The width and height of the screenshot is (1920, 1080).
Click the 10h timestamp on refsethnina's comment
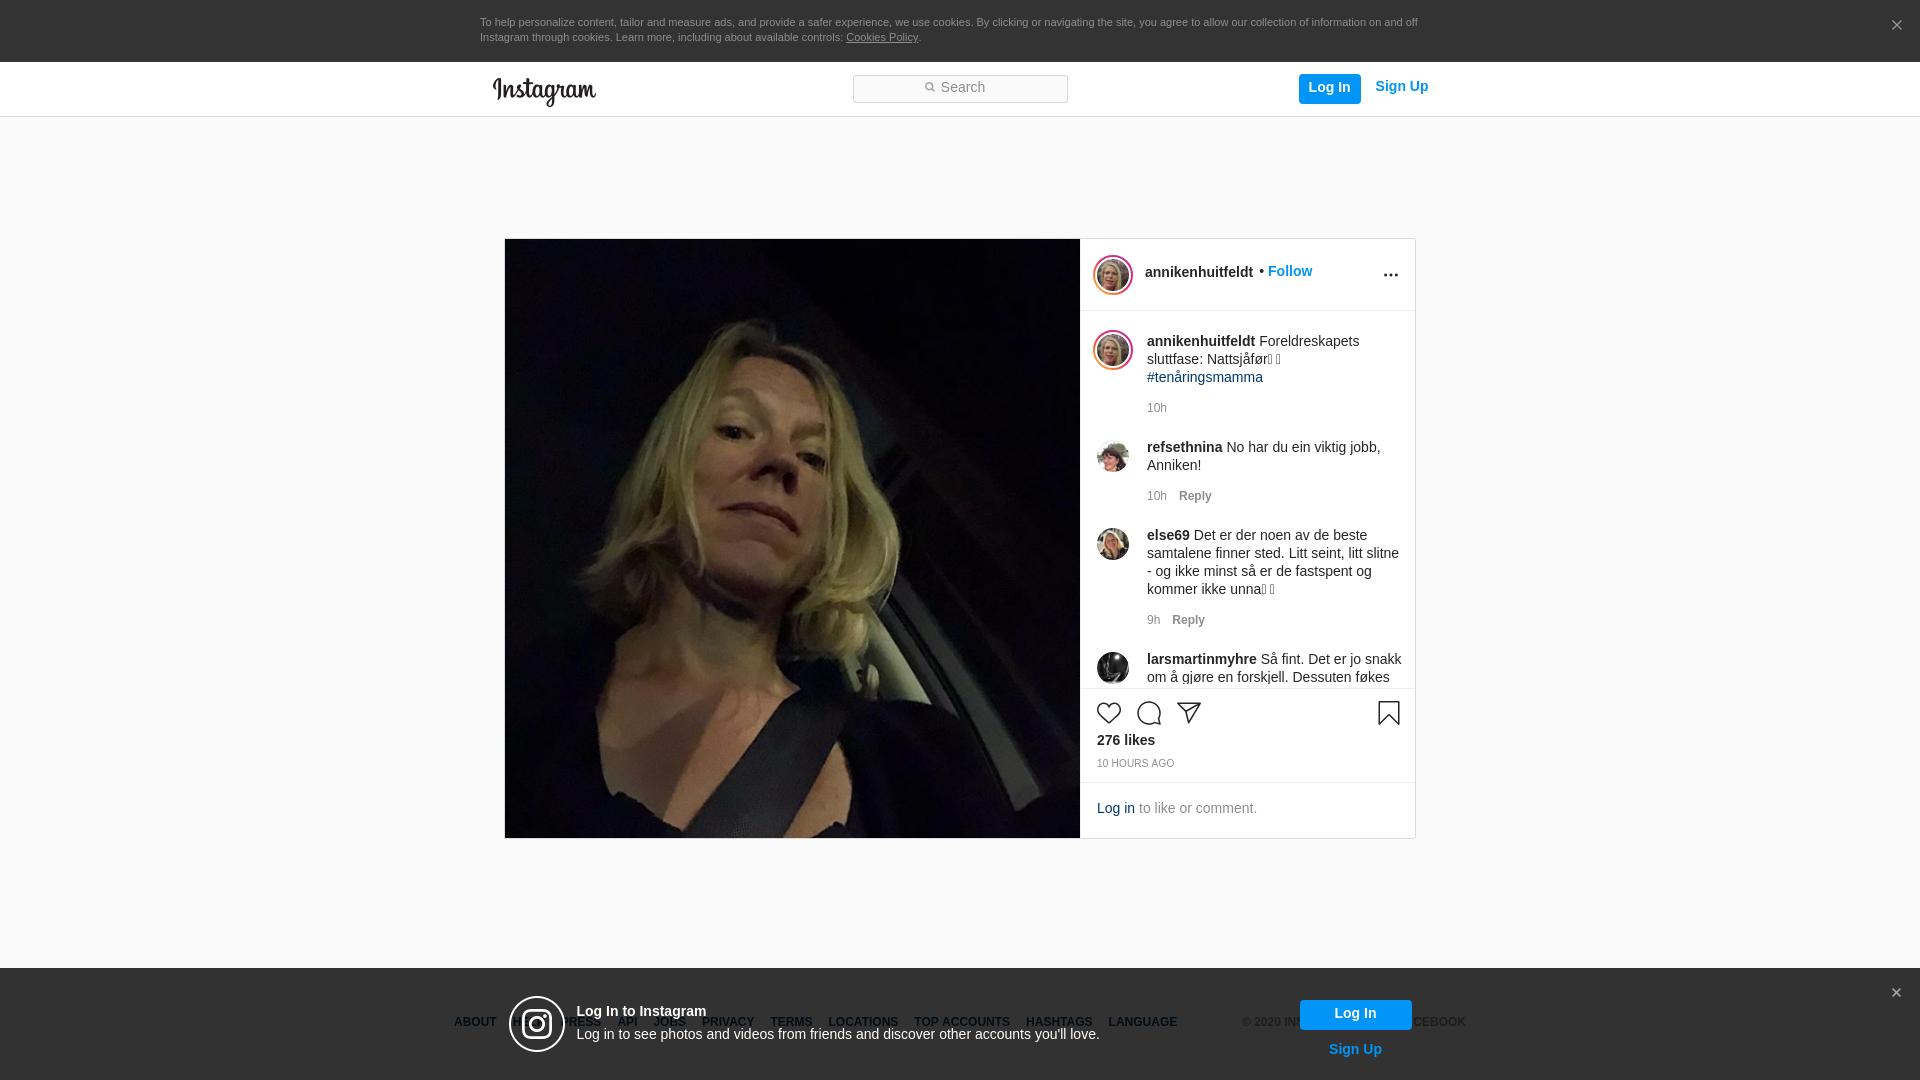point(1157,496)
